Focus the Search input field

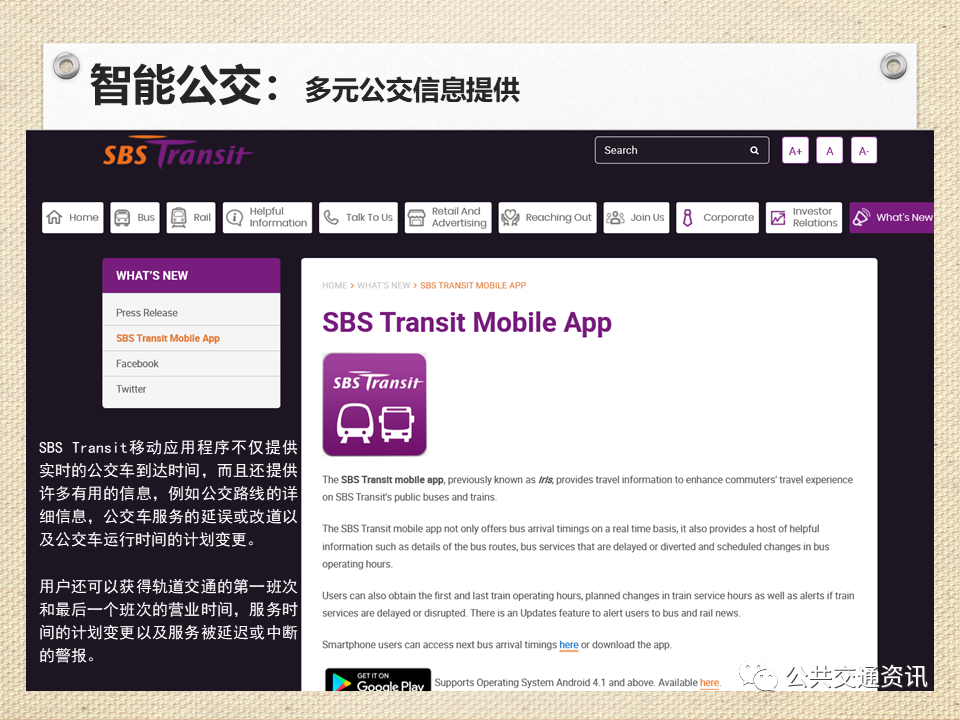click(x=681, y=150)
